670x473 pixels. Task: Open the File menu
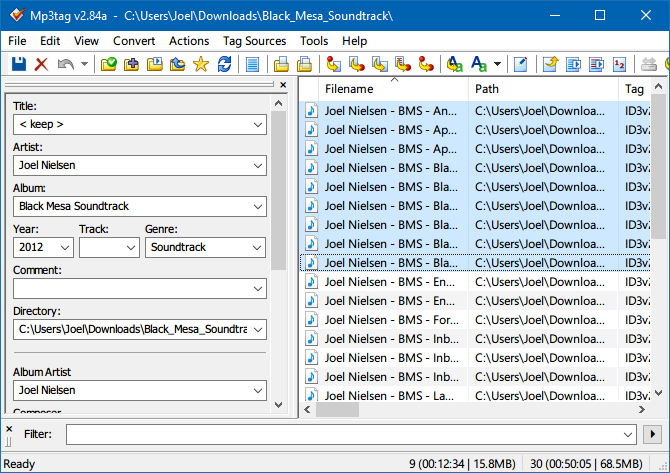pos(17,41)
